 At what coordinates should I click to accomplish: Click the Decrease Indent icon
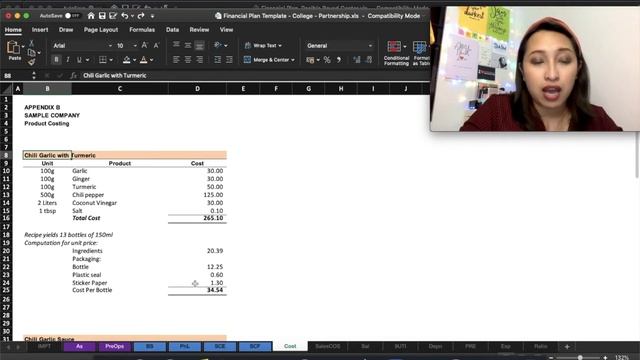(218, 60)
